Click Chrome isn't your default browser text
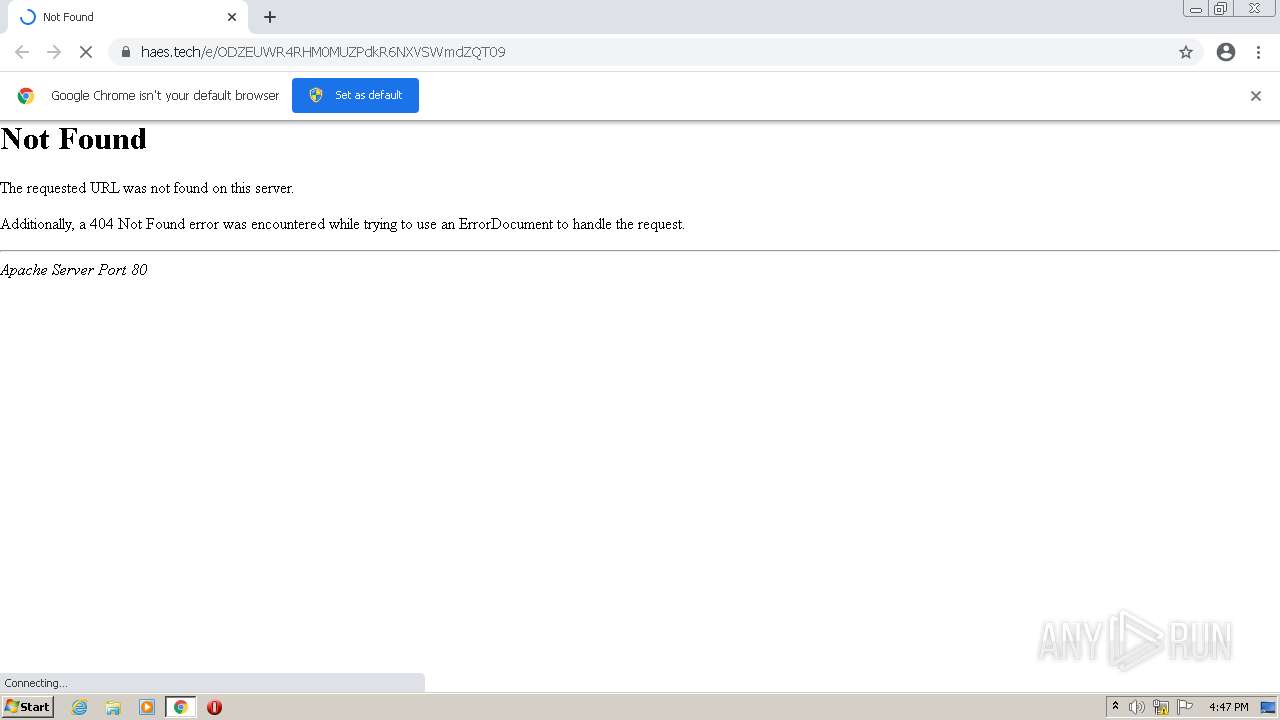1280x720 pixels. [165, 96]
